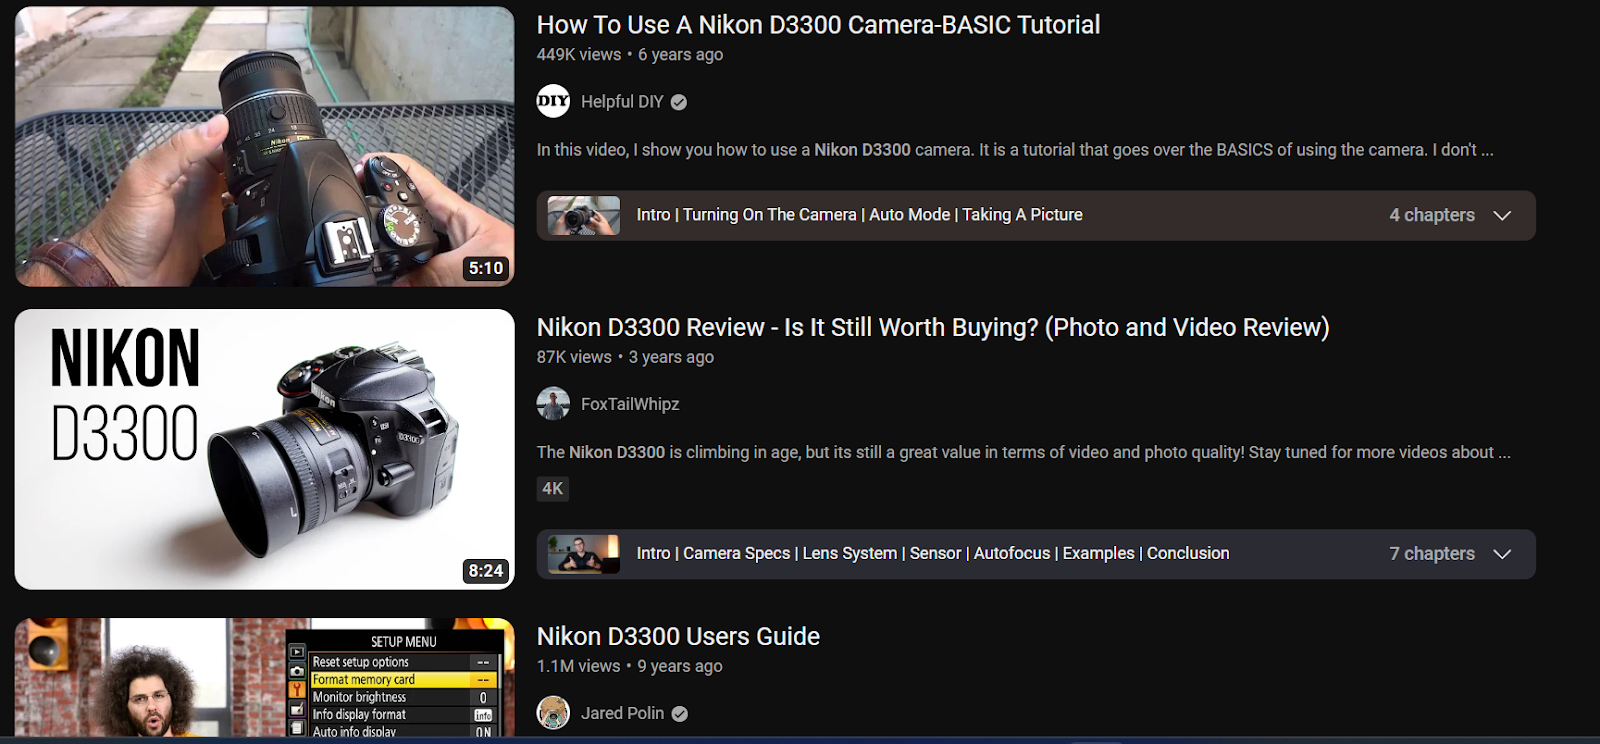Screen dimensions: 1600x744
Task: Click the 4K quality badge
Action: 553,488
